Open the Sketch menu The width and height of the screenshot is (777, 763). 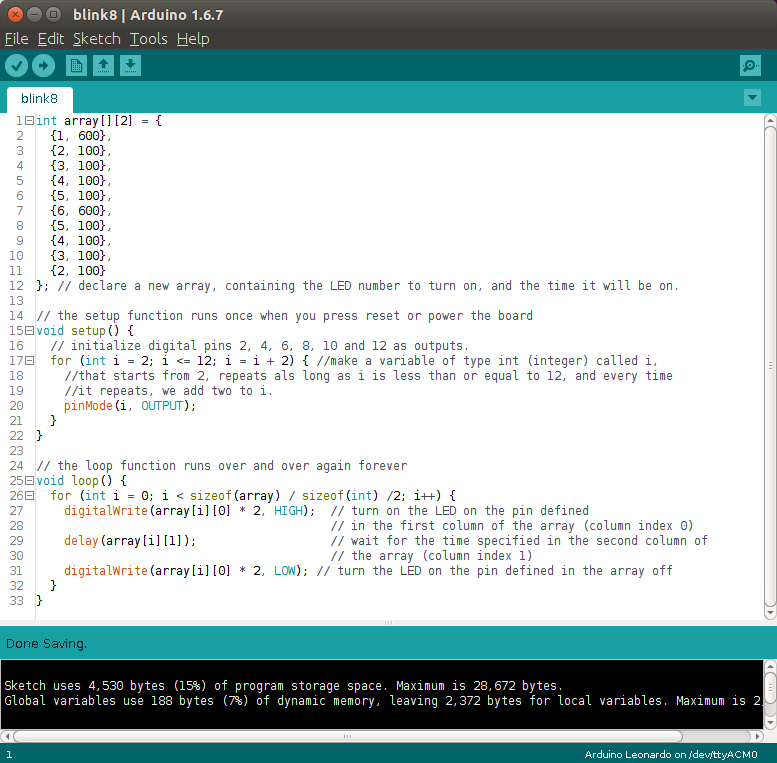coord(97,39)
